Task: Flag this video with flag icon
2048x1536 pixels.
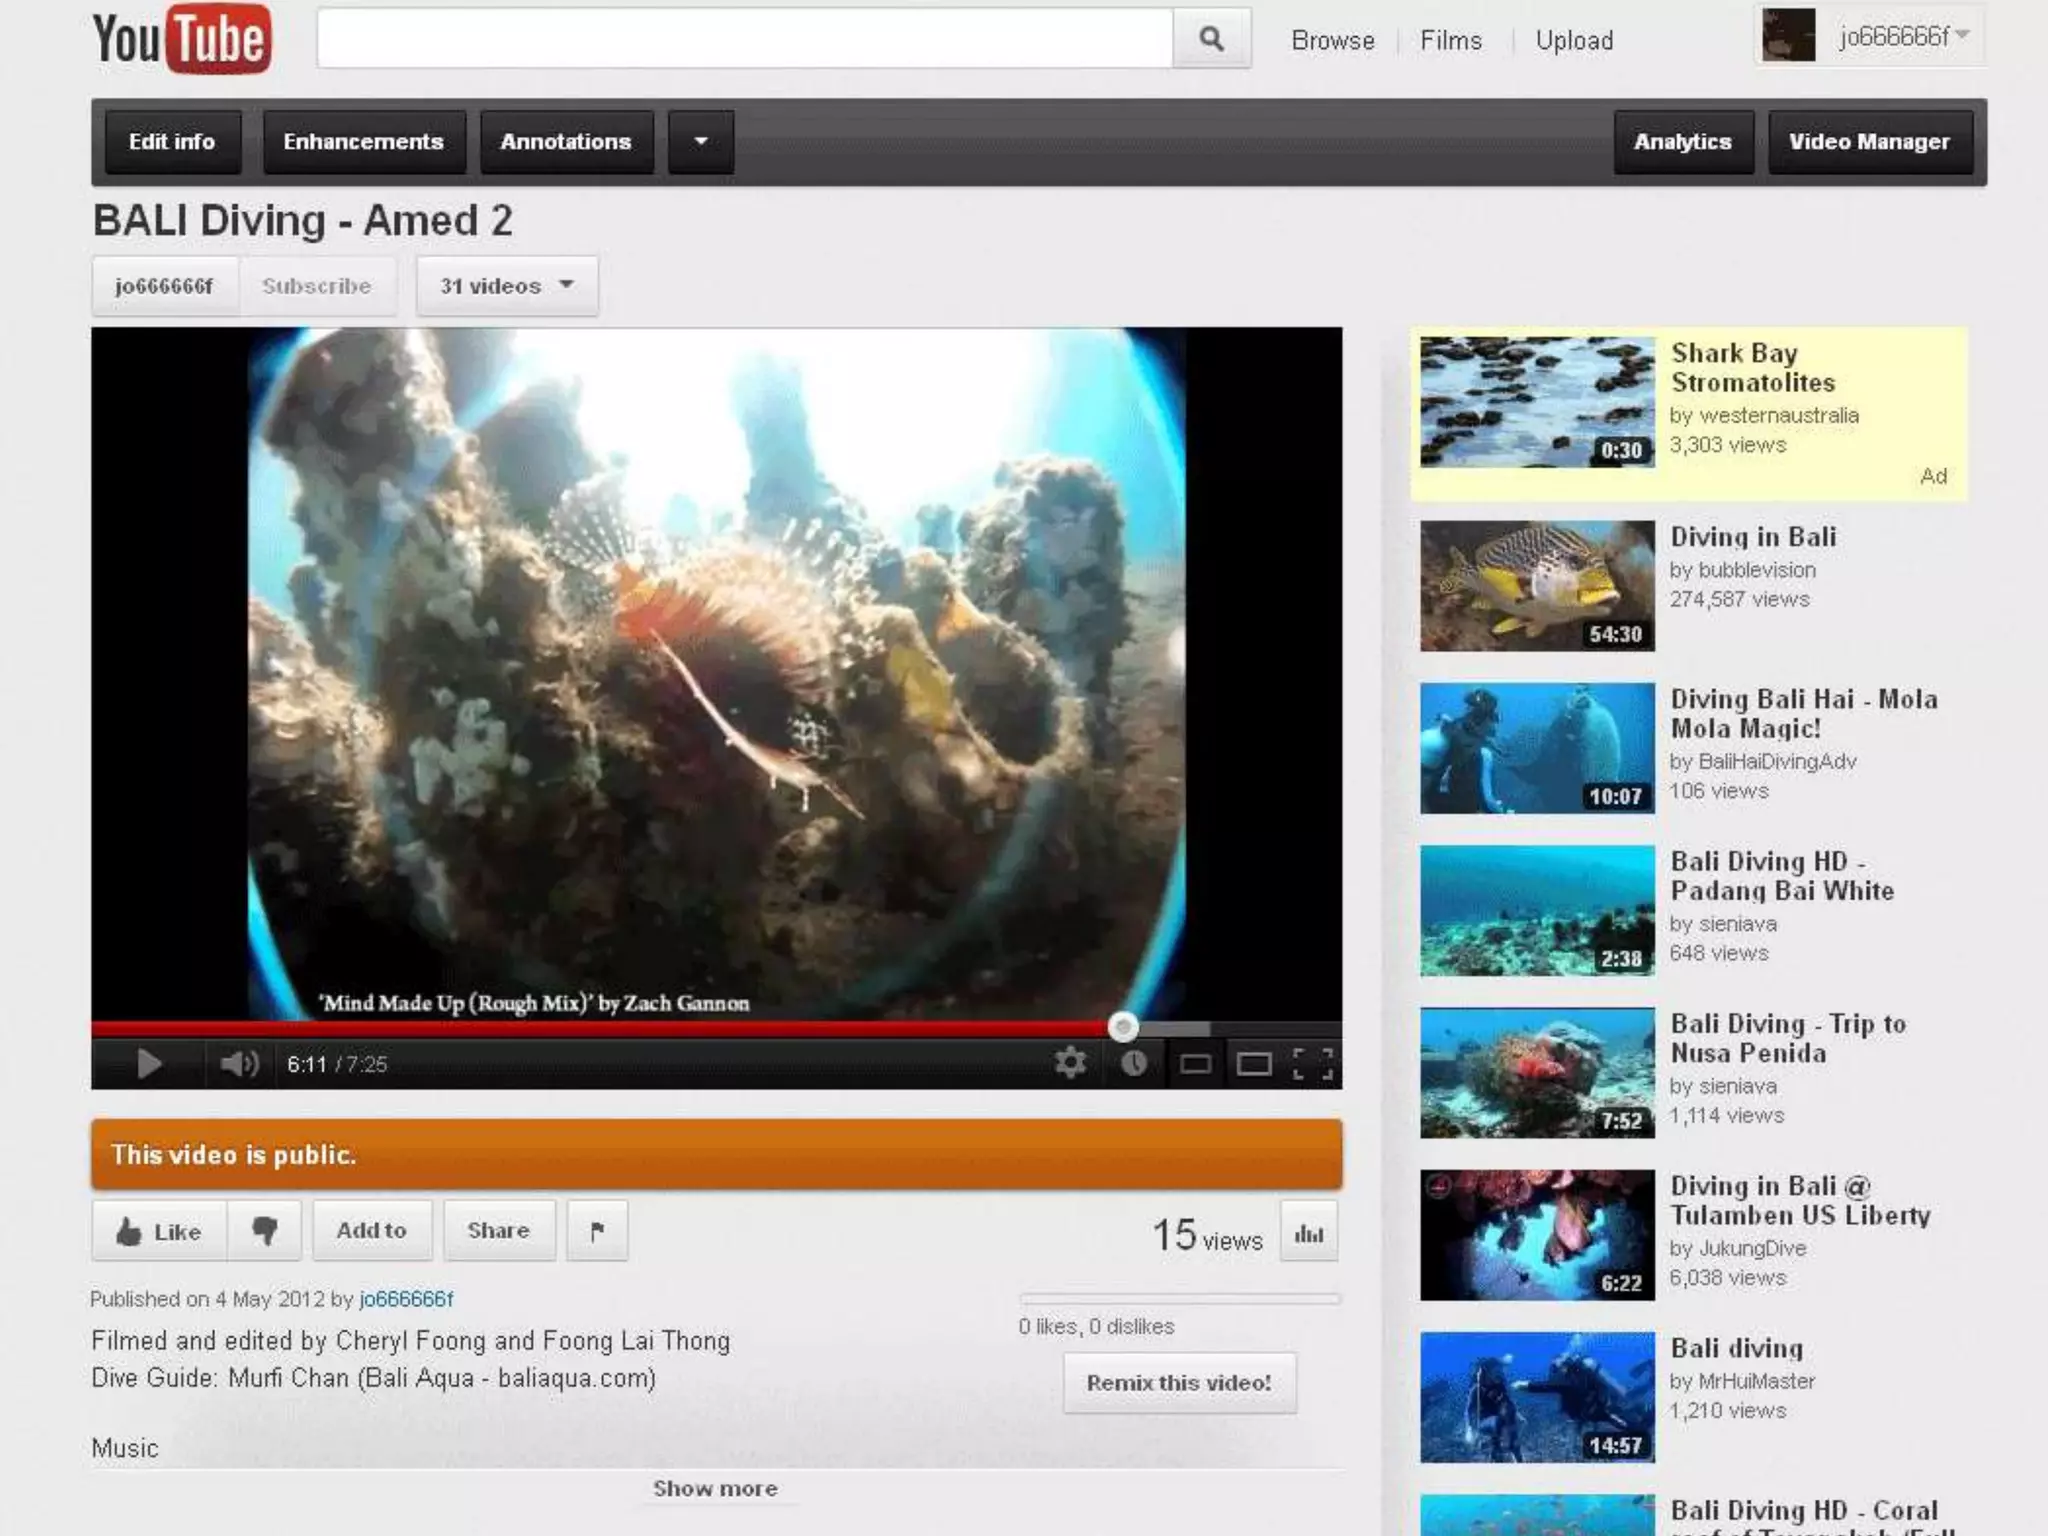Action: pyautogui.click(x=597, y=1231)
